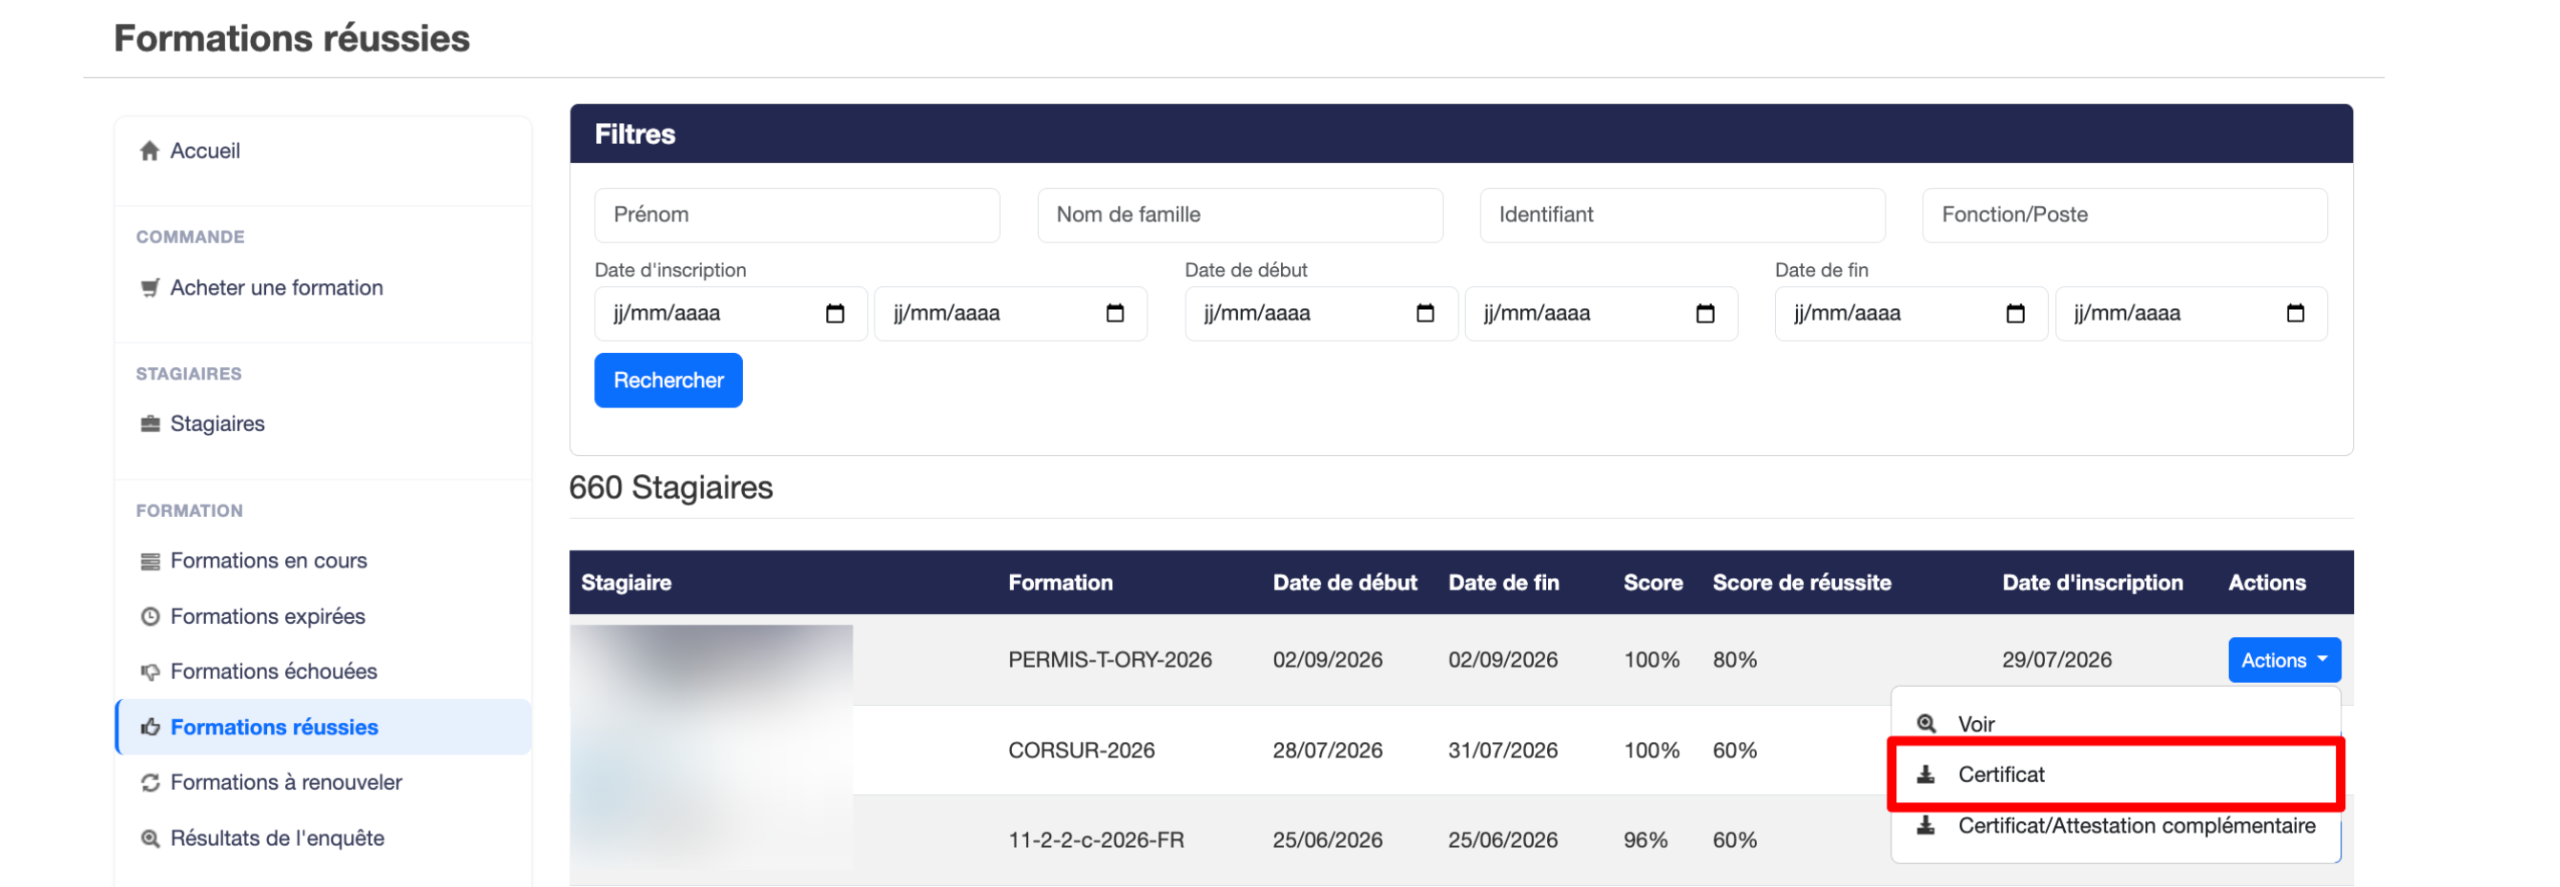Click the magnifier icon beside Résultats de l'enquête
Screen dimensions: 2560x887
(x=150, y=839)
